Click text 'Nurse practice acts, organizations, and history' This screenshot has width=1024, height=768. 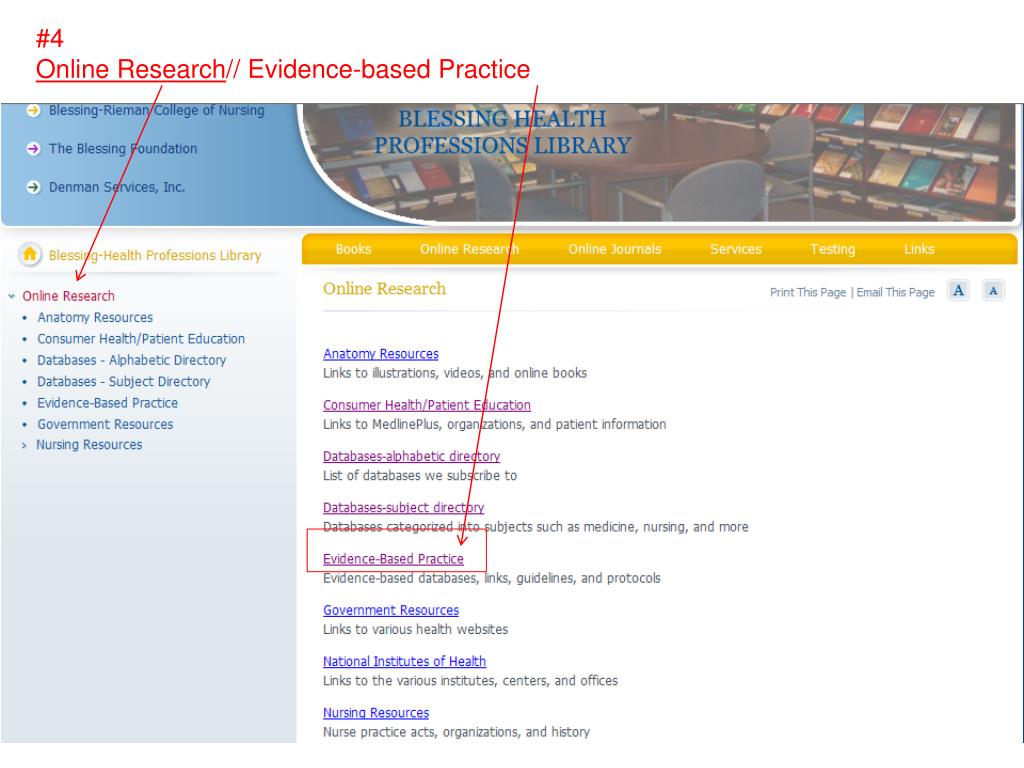tap(456, 732)
